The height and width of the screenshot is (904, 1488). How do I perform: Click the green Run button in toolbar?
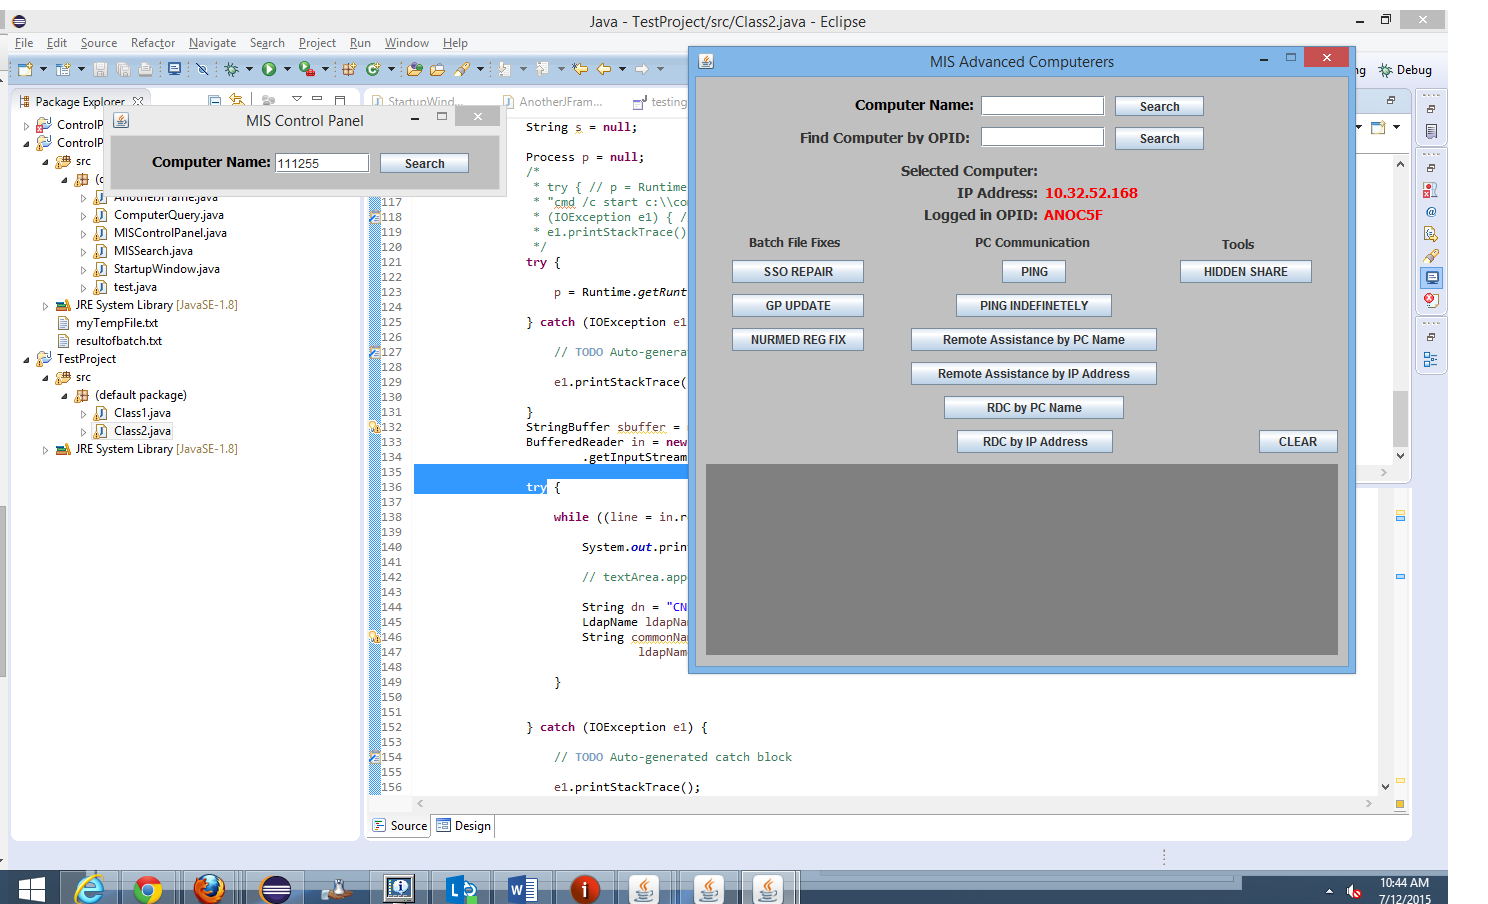(x=268, y=69)
